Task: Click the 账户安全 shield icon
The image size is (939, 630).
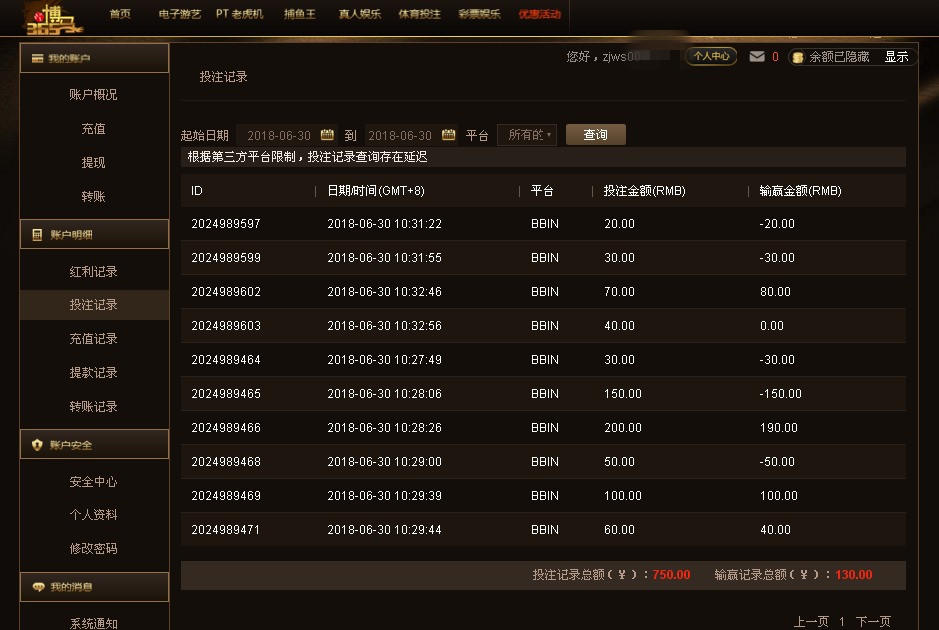Action: click(37, 445)
